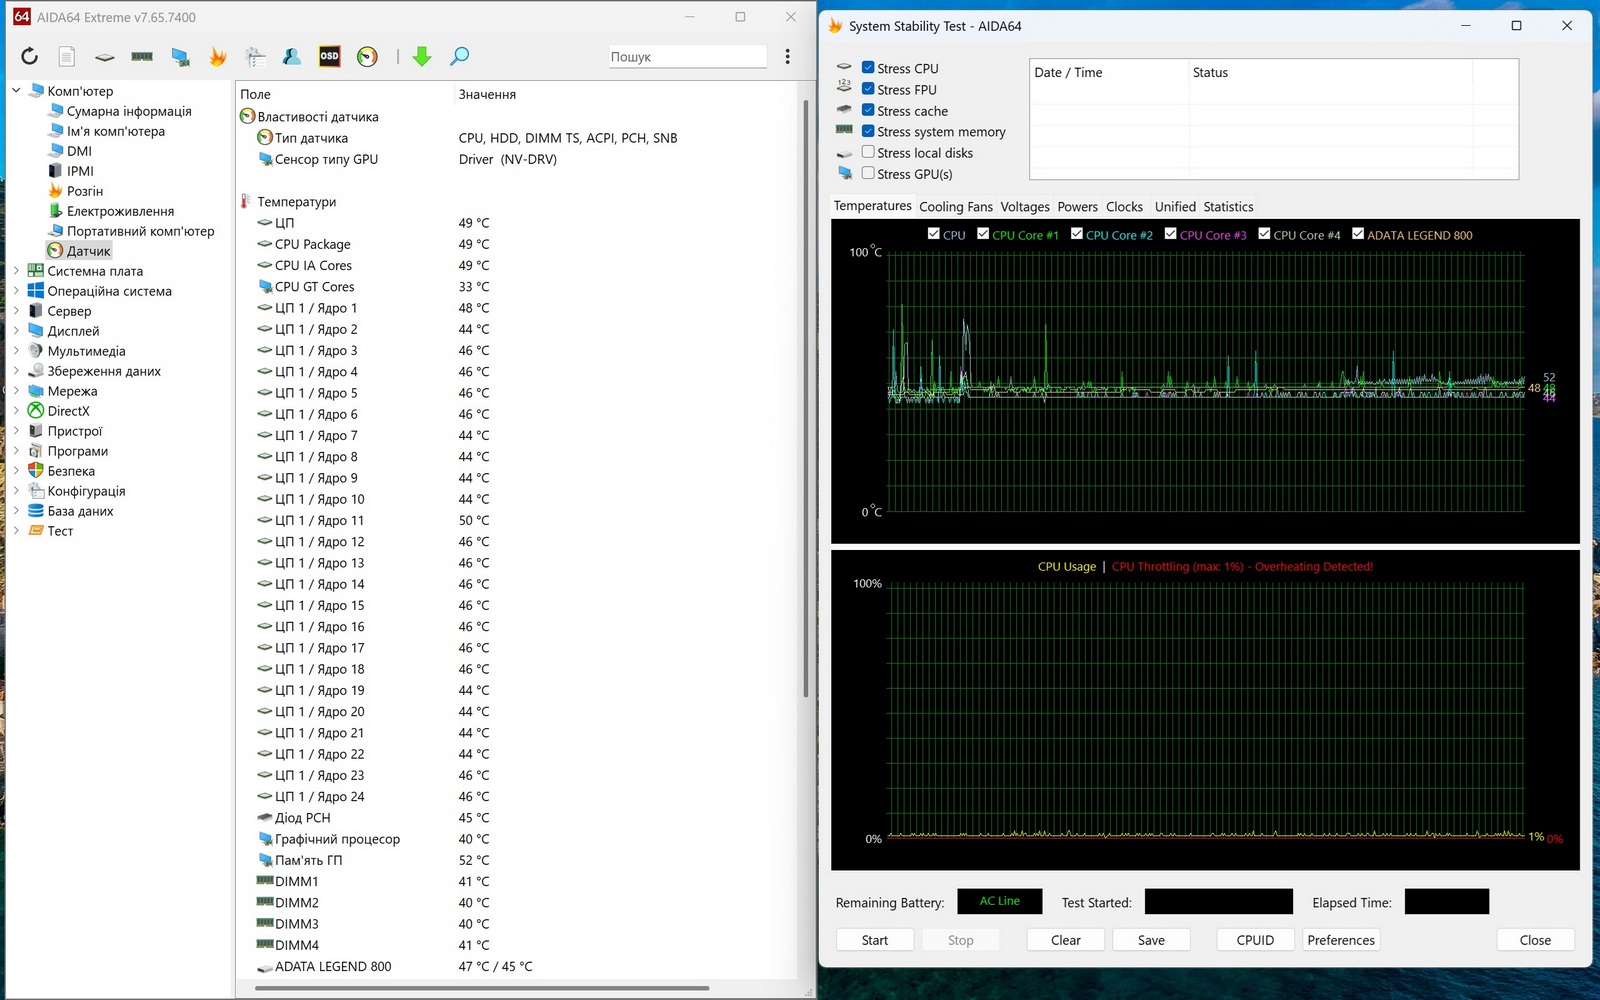This screenshot has width=1600, height=1000.
Task: Expand the Збереження даних node
Action: 16,371
